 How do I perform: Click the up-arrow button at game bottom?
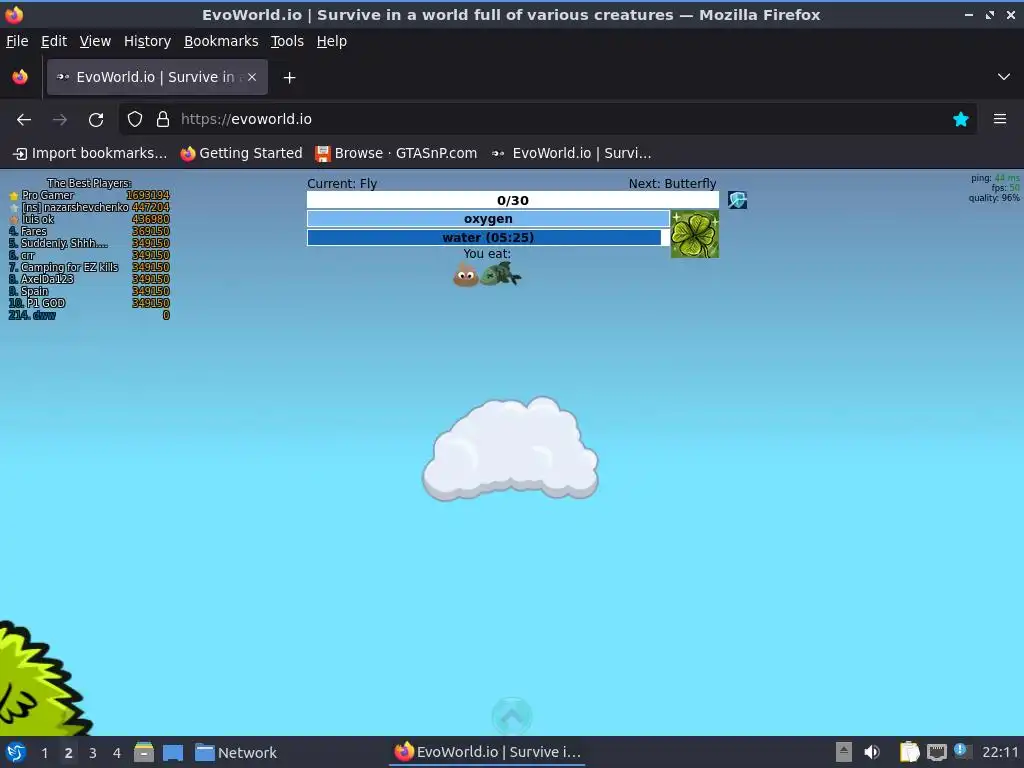coord(512,716)
